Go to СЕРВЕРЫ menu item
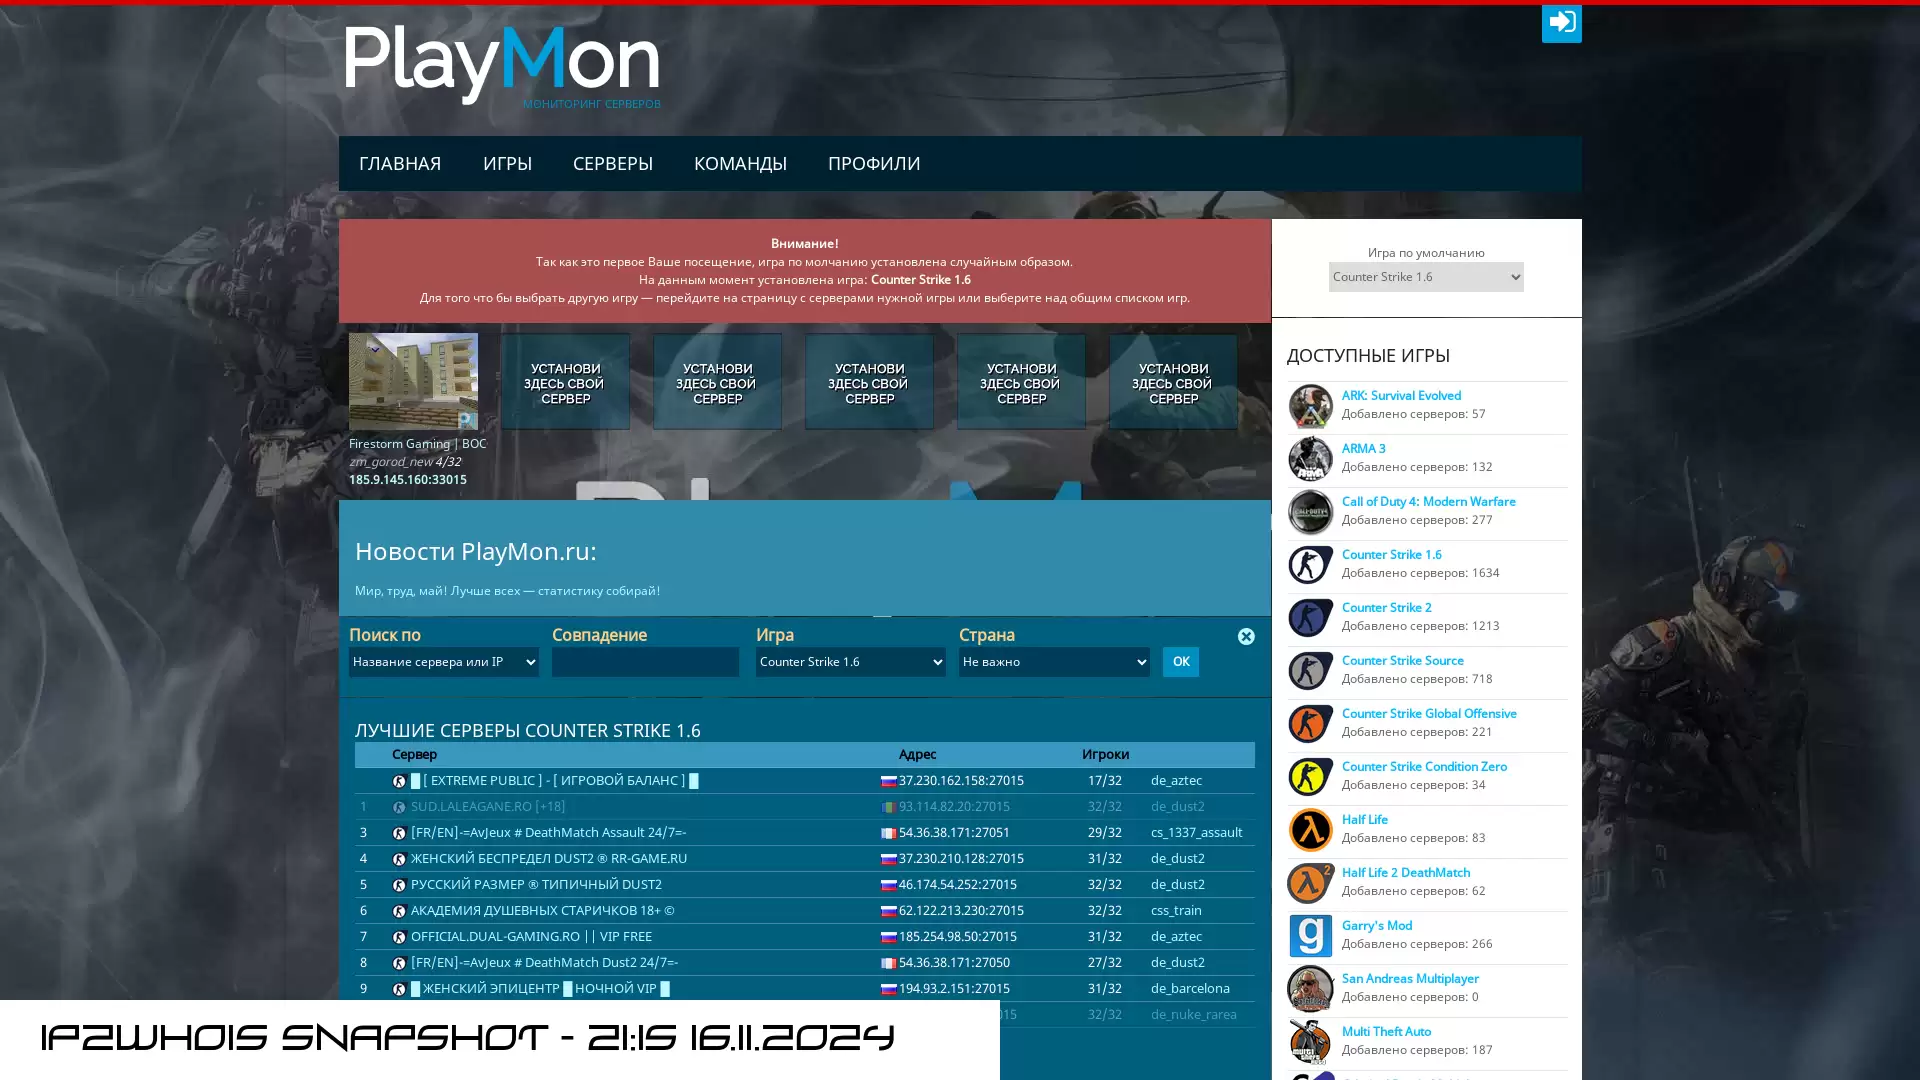1920x1080 pixels. click(x=612, y=163)
